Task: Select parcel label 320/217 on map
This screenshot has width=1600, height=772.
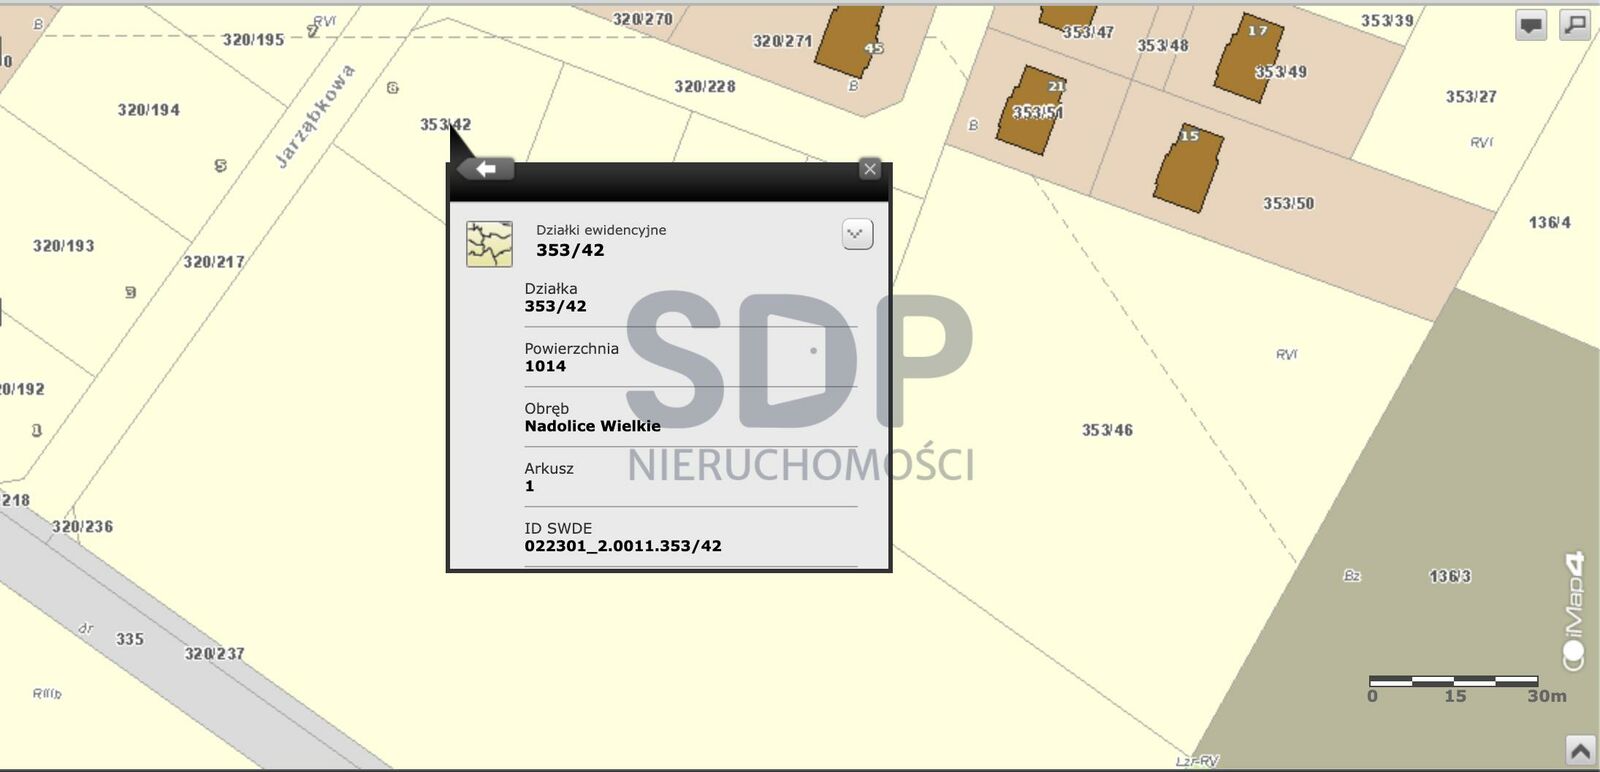Action: pyautogui.click(x=214, y=262)
